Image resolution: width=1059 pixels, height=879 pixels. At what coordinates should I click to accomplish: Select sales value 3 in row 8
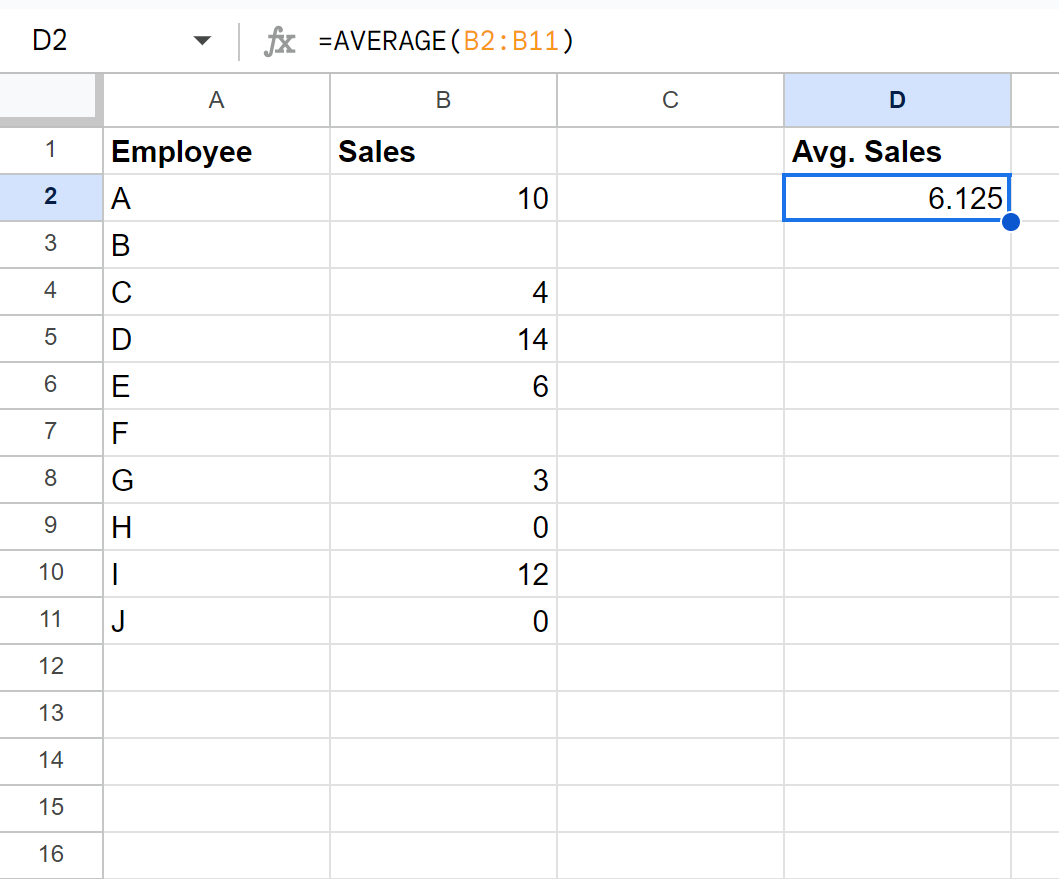pyautogui.click(x=443, y=479)
